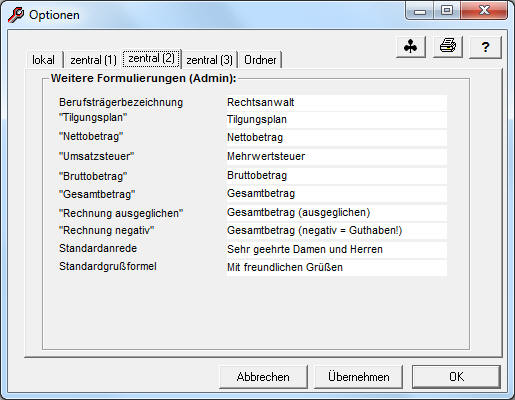Select the Bruttobetrag text field

(x=337, y=176)
